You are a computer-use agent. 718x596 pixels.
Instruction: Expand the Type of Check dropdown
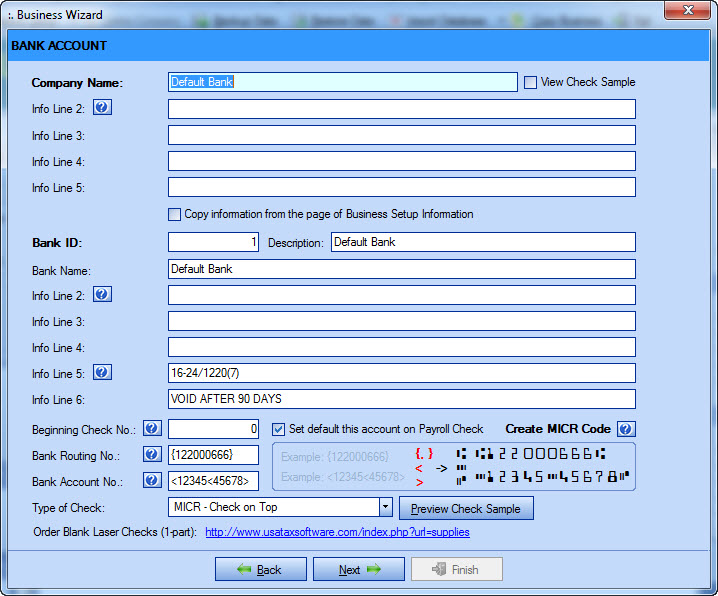(386, 508)
